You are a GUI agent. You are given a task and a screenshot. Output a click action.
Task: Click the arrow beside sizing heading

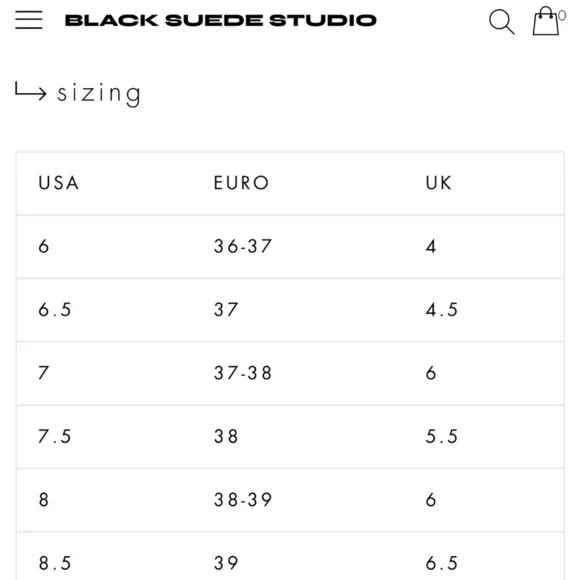(x=31, y=91)
